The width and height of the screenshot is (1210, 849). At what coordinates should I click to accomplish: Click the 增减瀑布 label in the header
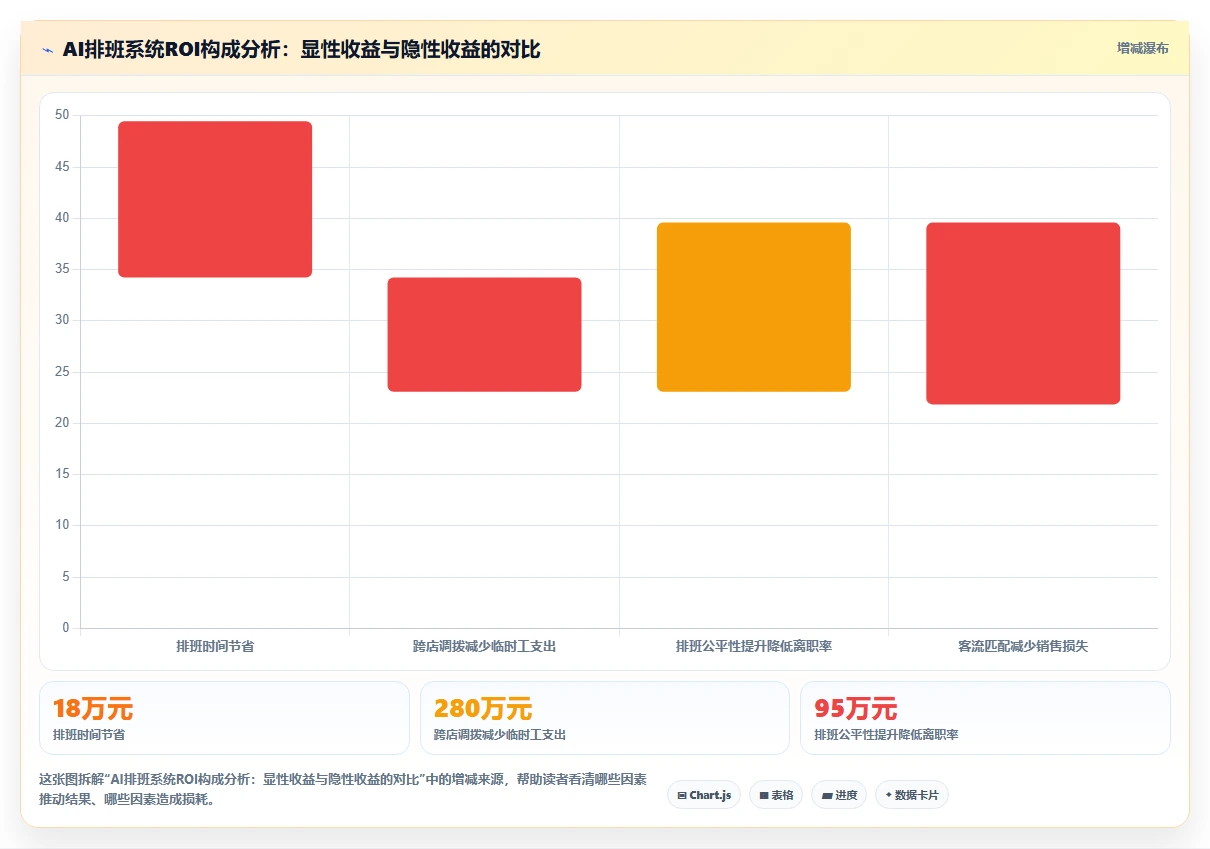1143,49
